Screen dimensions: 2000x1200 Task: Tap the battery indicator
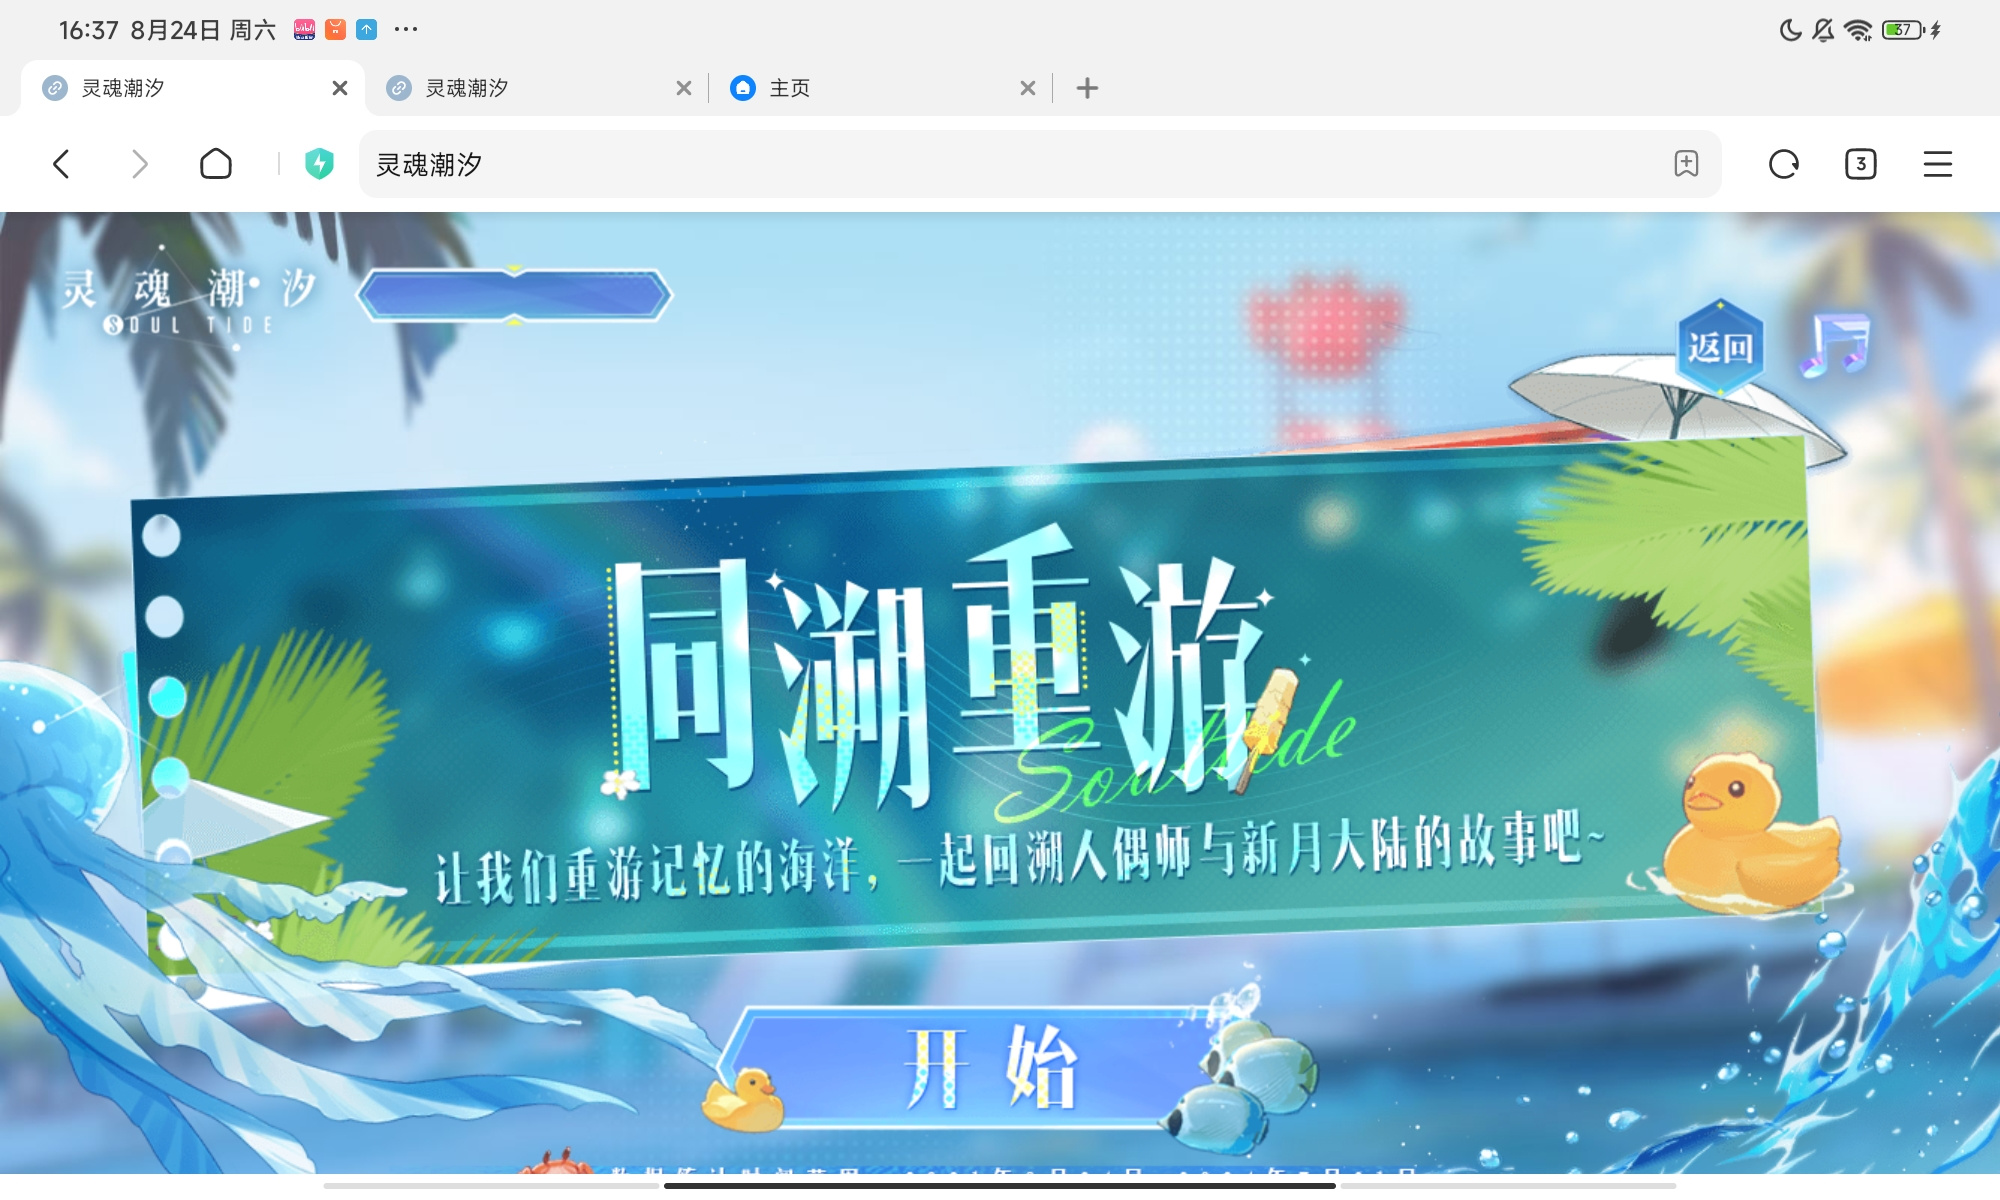pyautogui.click(x=1904, y=30)
